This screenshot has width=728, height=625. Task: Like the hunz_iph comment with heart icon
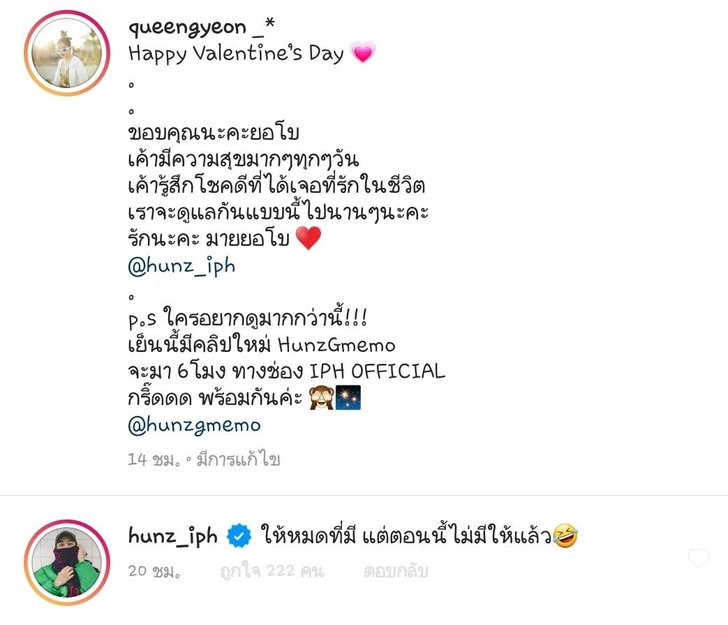coord(698,558)
